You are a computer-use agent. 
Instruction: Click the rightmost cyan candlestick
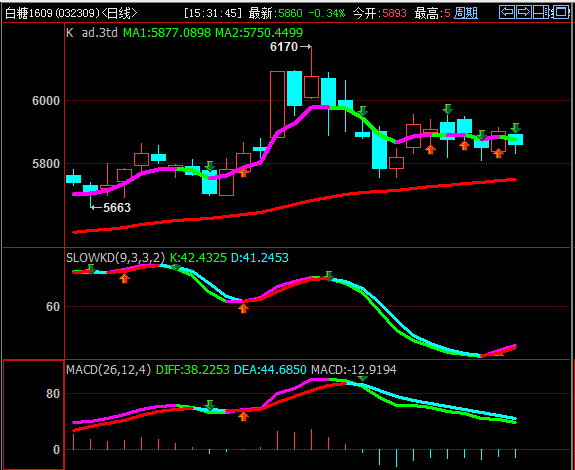[x=515, y=140]
